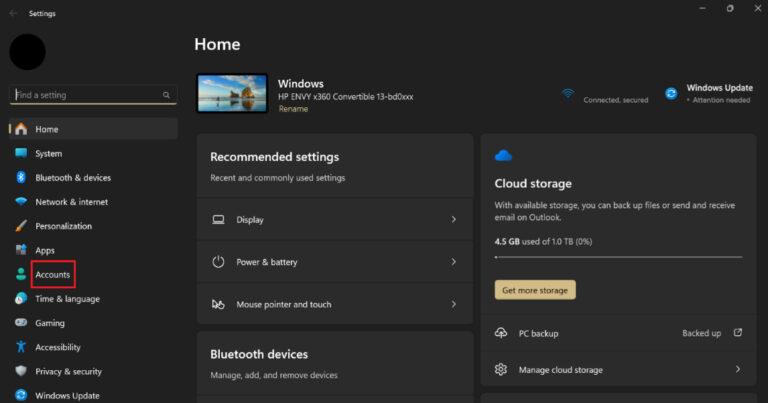768x403 pixels.
Task: Open PC backup external link icon
Action: pos(738,333)
